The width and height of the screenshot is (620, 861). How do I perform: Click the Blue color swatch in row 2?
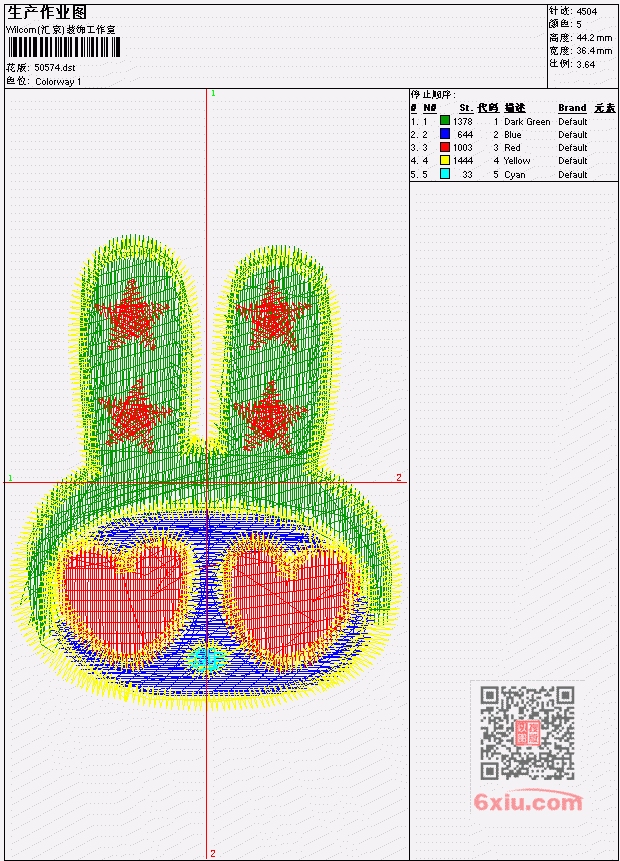[x=445, y=134]
